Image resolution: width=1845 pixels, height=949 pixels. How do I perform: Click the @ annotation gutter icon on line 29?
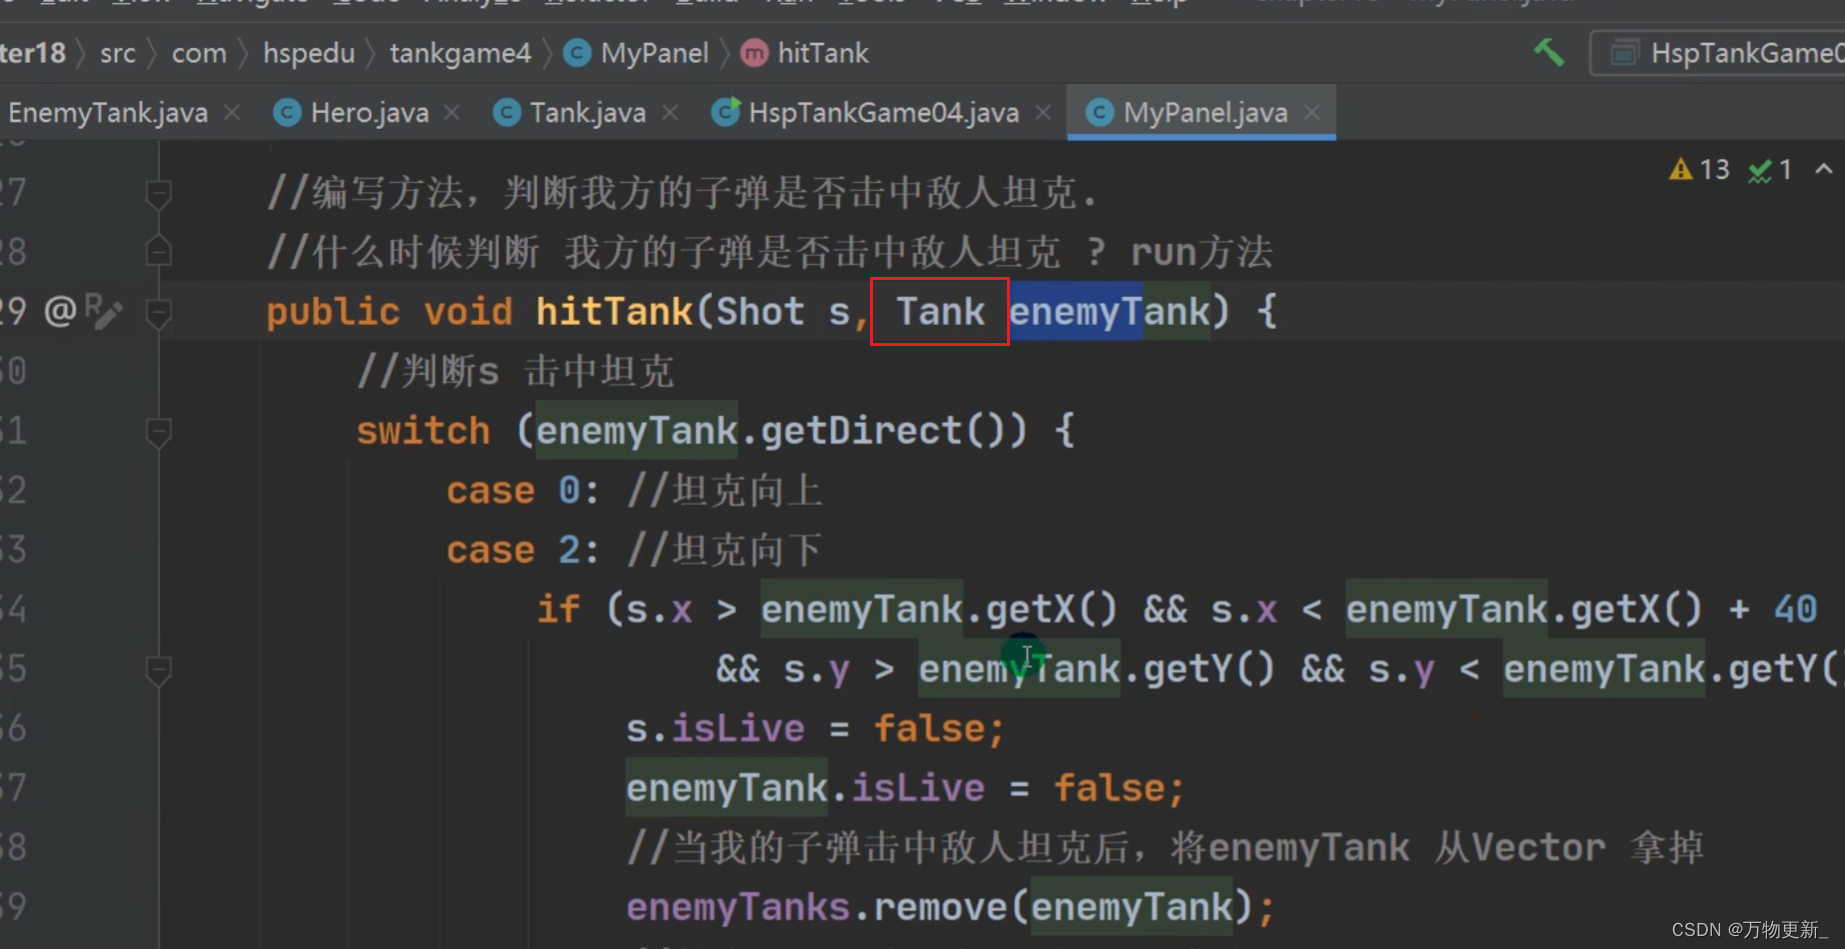(60, 311)
